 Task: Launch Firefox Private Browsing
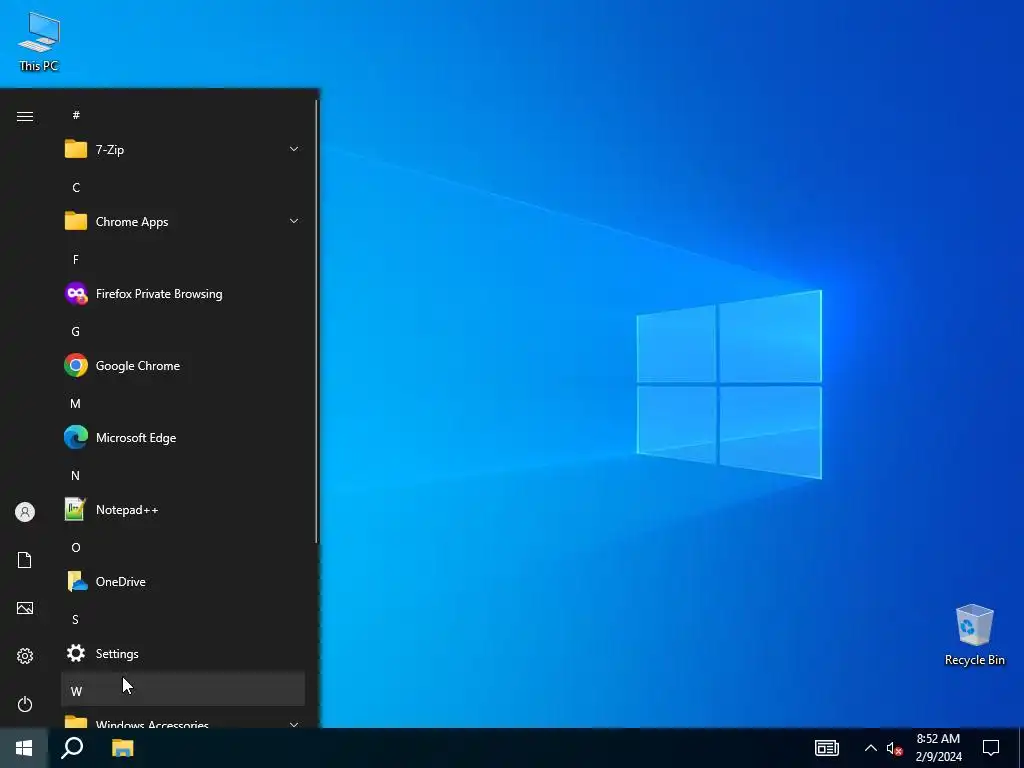(183, 294)
